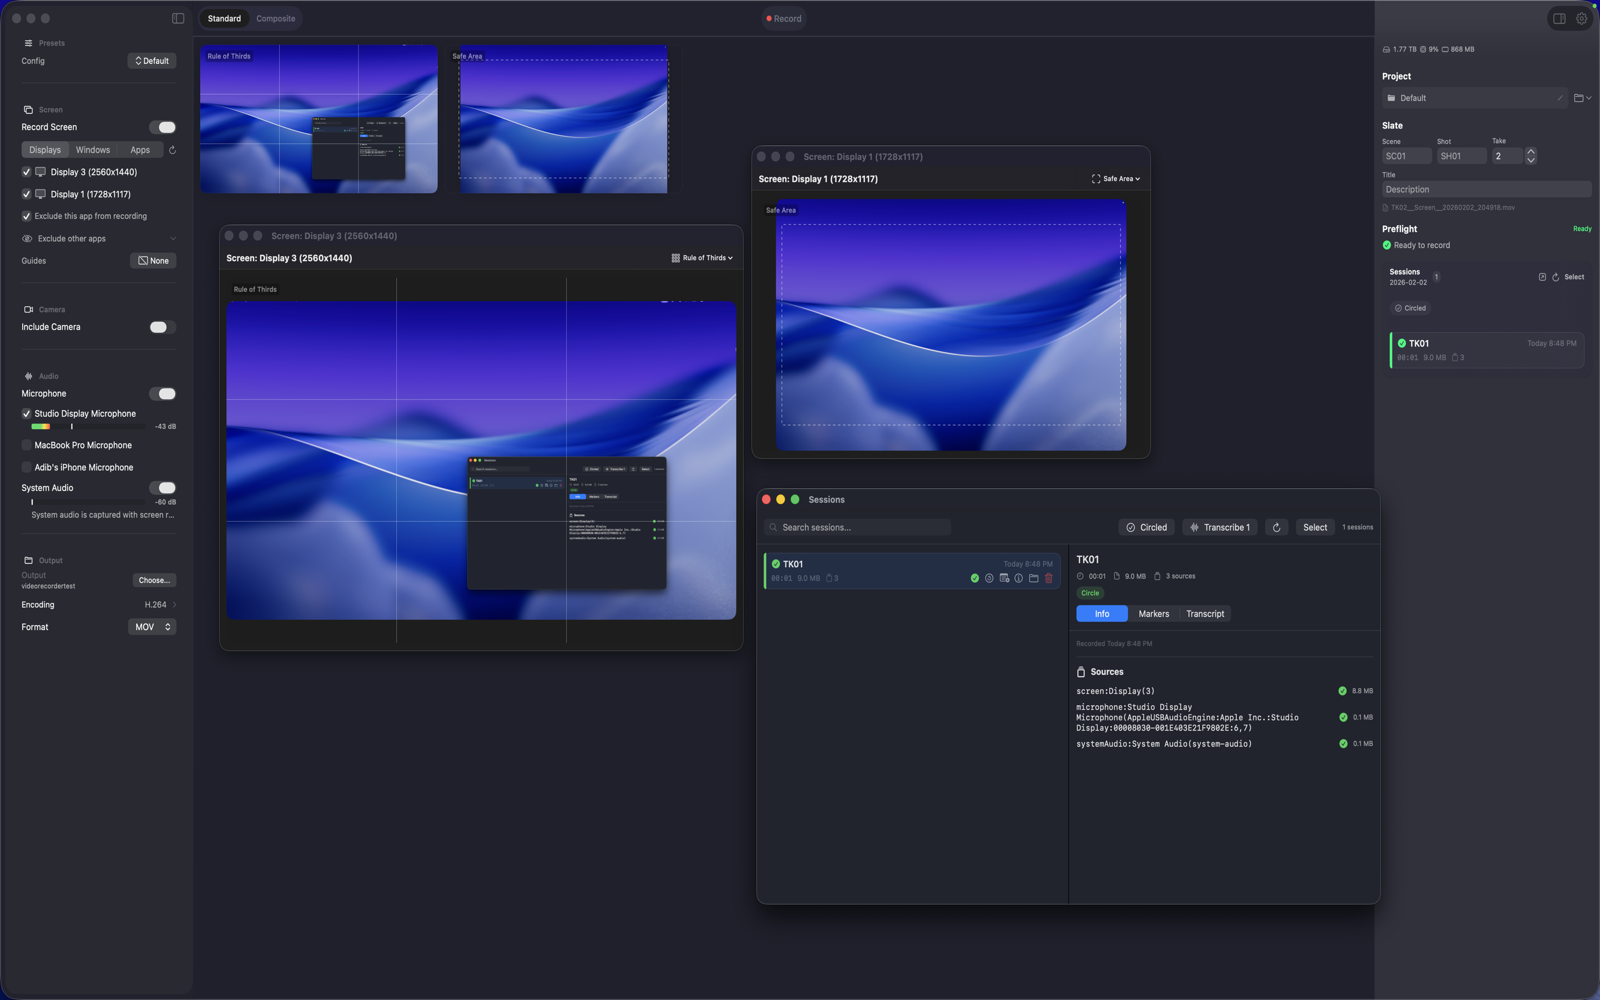Viewport: 1600px width, 1000px height.
Task: Open app settings with the gear icon
Action: pyautogui.click(x=1581, y=18)
